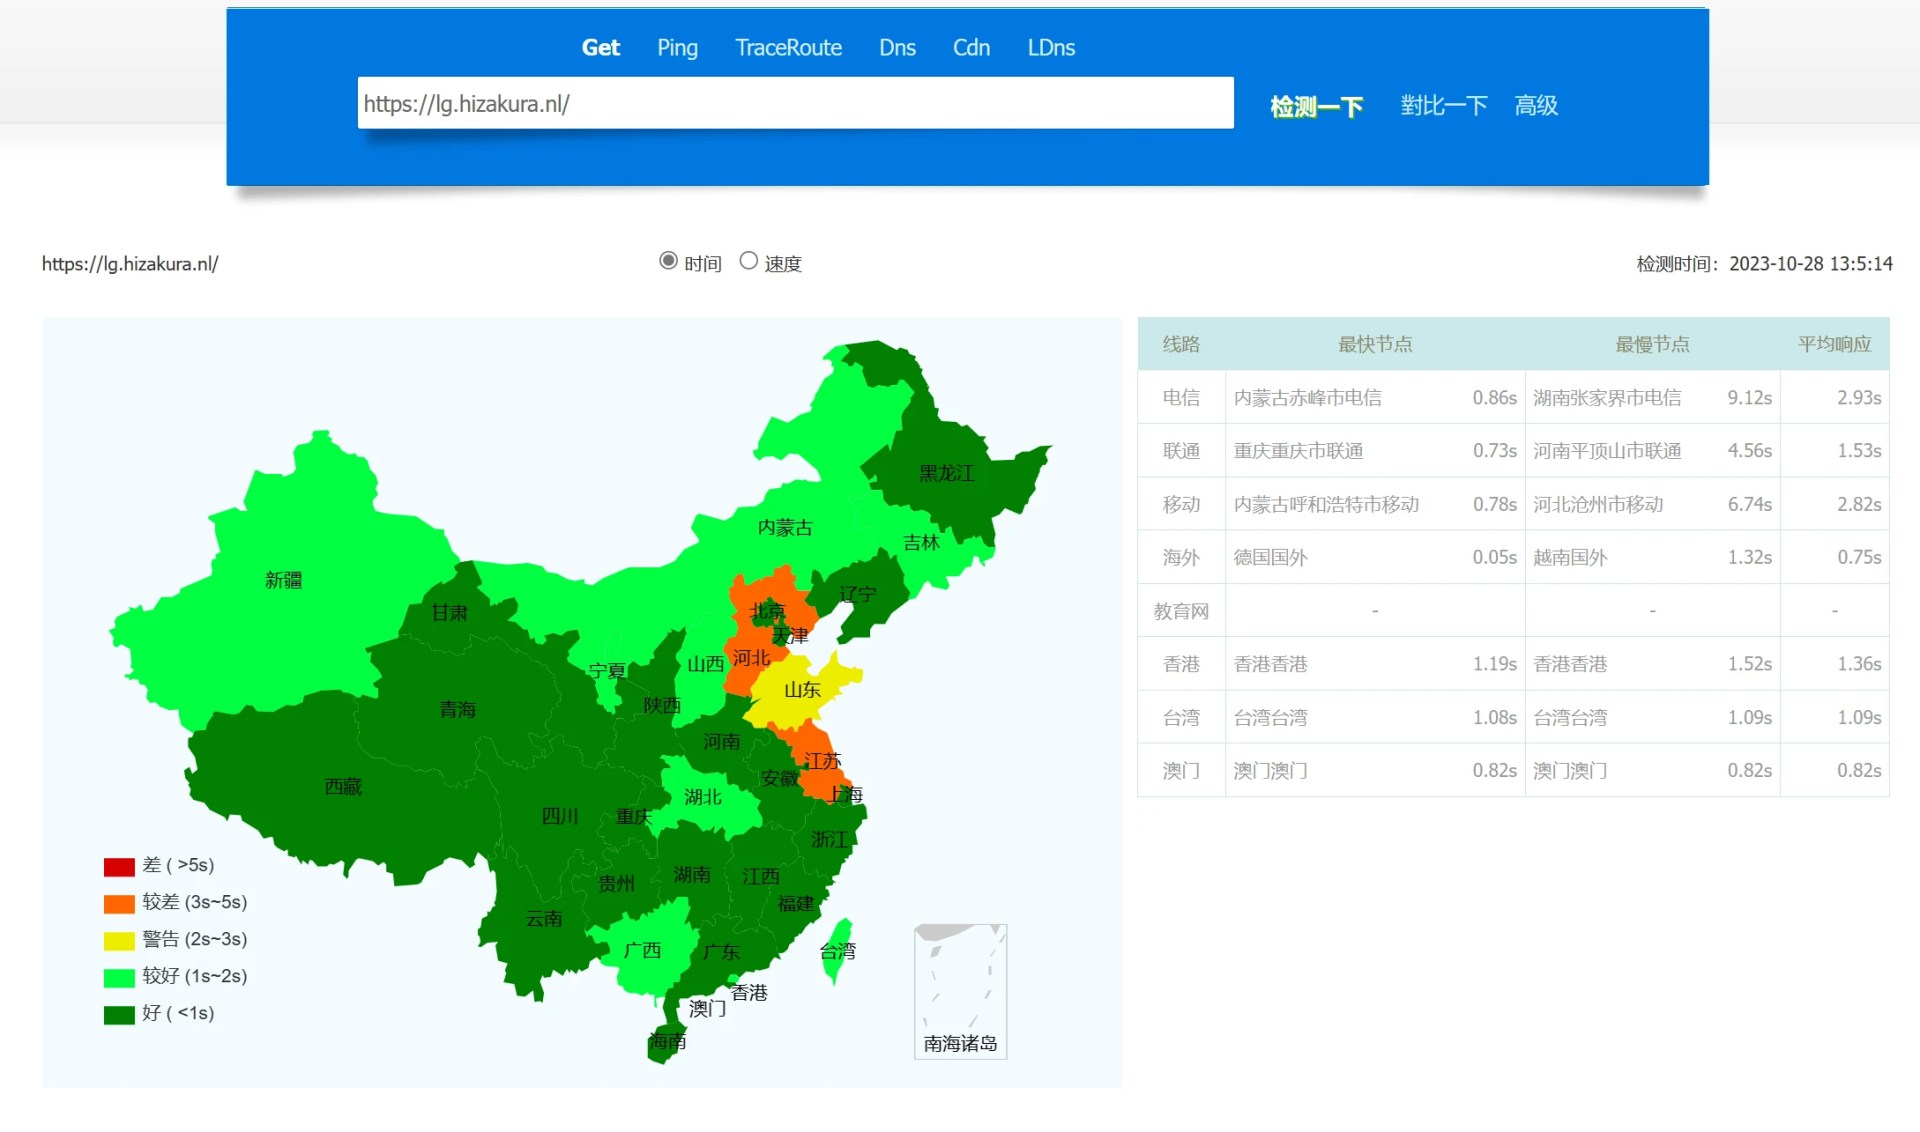Image resolution: width=1920 pixels, height=1132 pixels.
Task: Click the yellow 警告 legend swatch
Action: coord(119,940)
